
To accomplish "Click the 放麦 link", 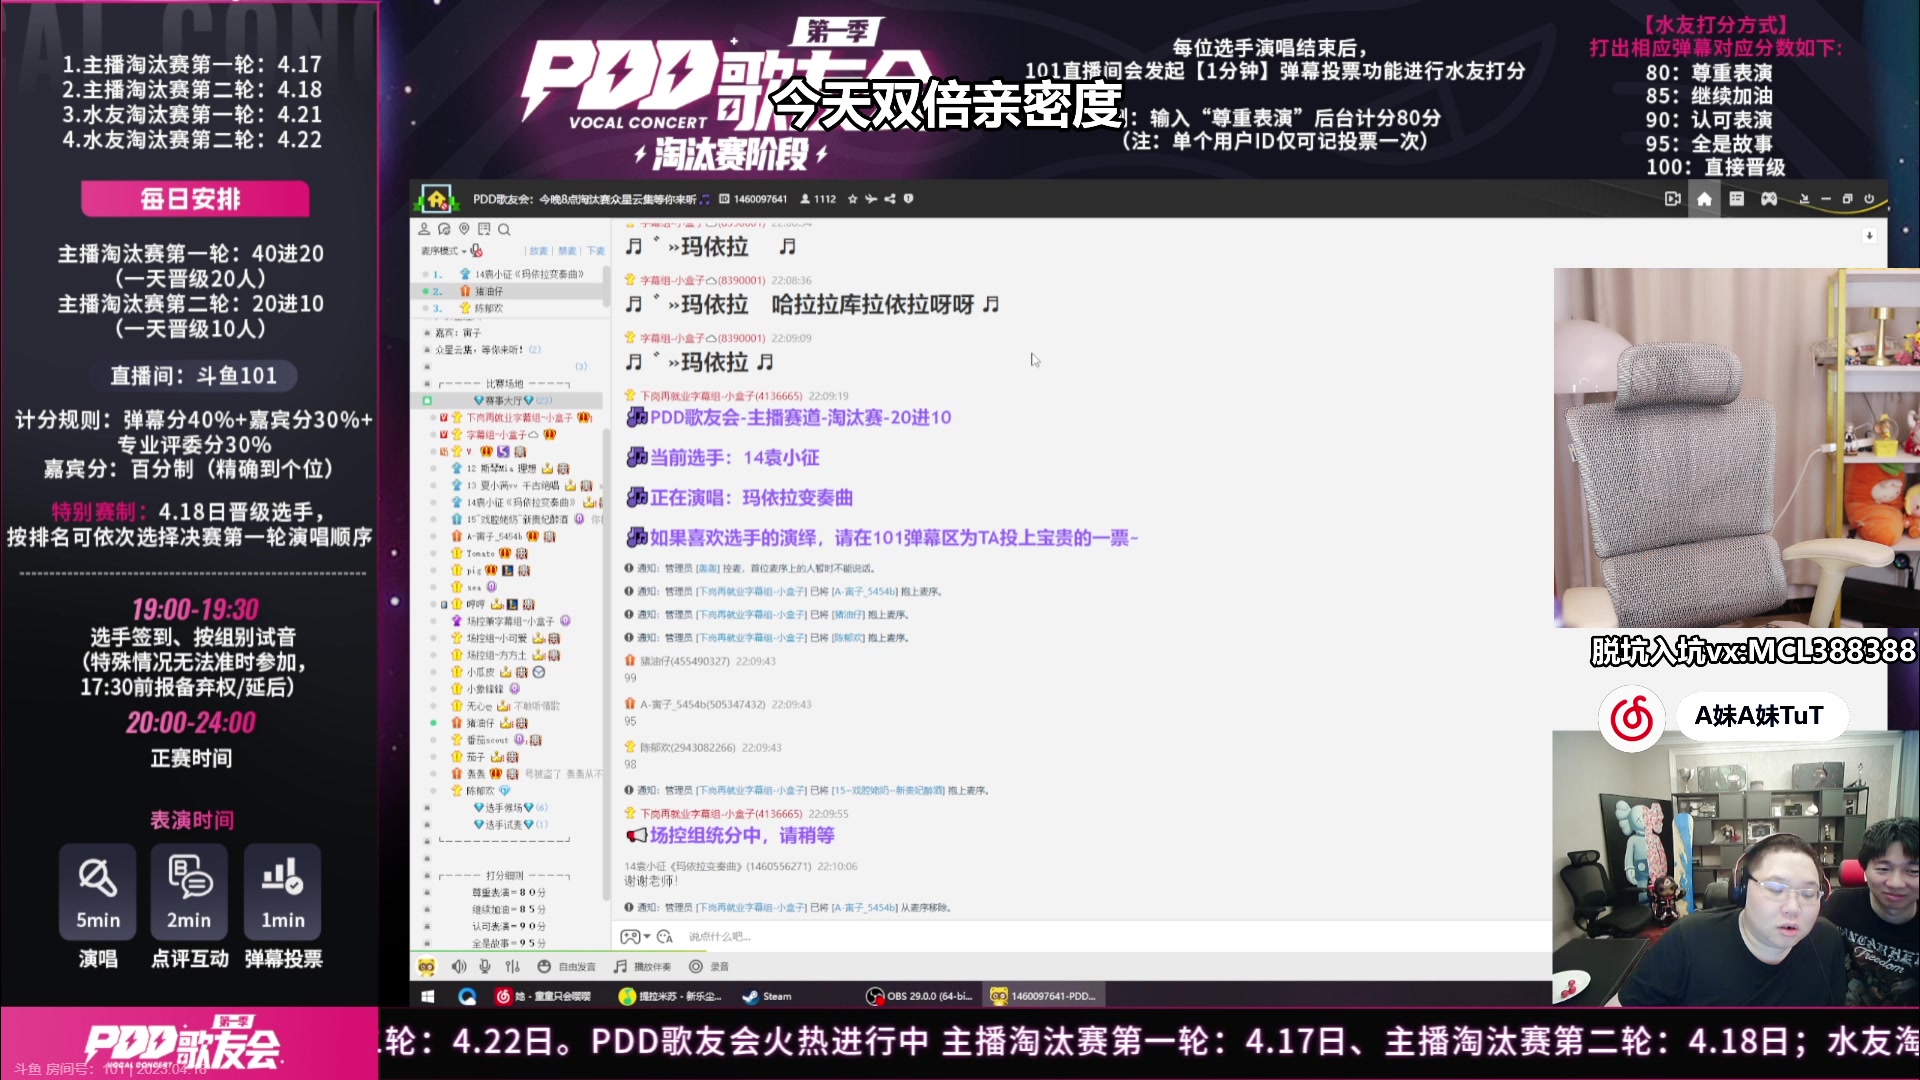I will click(539, 251).
